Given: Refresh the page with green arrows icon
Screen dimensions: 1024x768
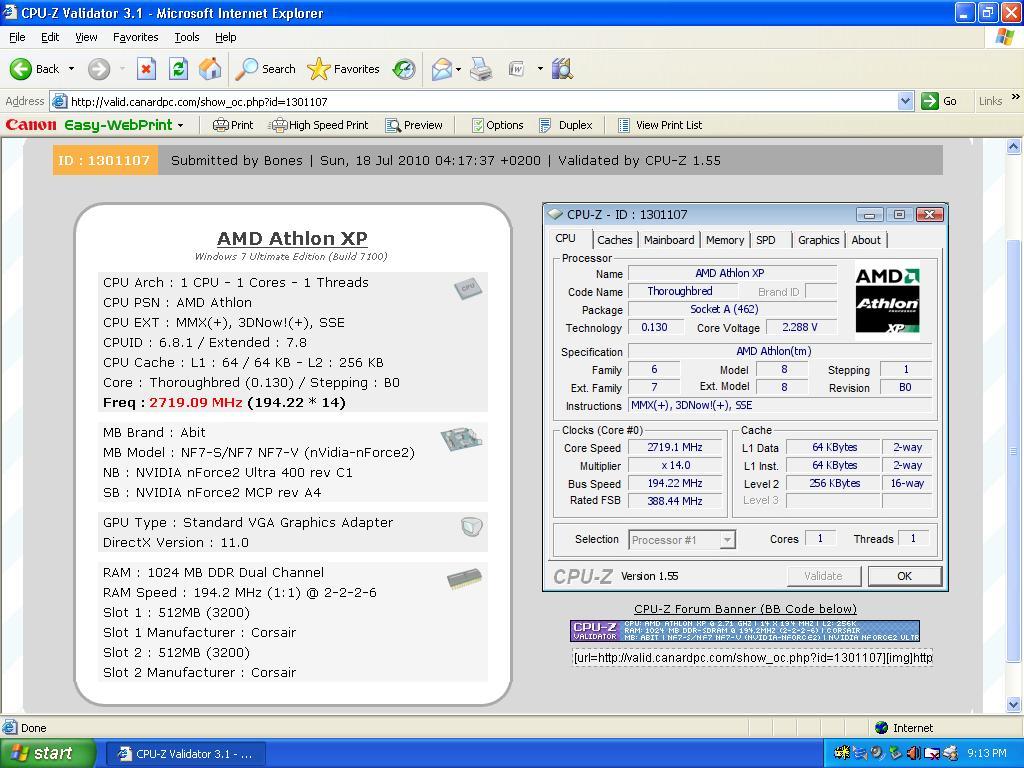Looking at the screenshot, I should (178, 69).
